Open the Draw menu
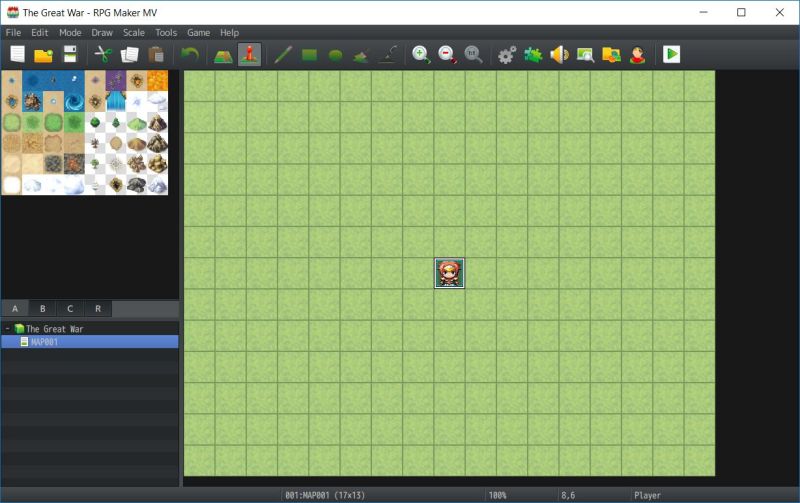800x503 pixels. point(102,33)
